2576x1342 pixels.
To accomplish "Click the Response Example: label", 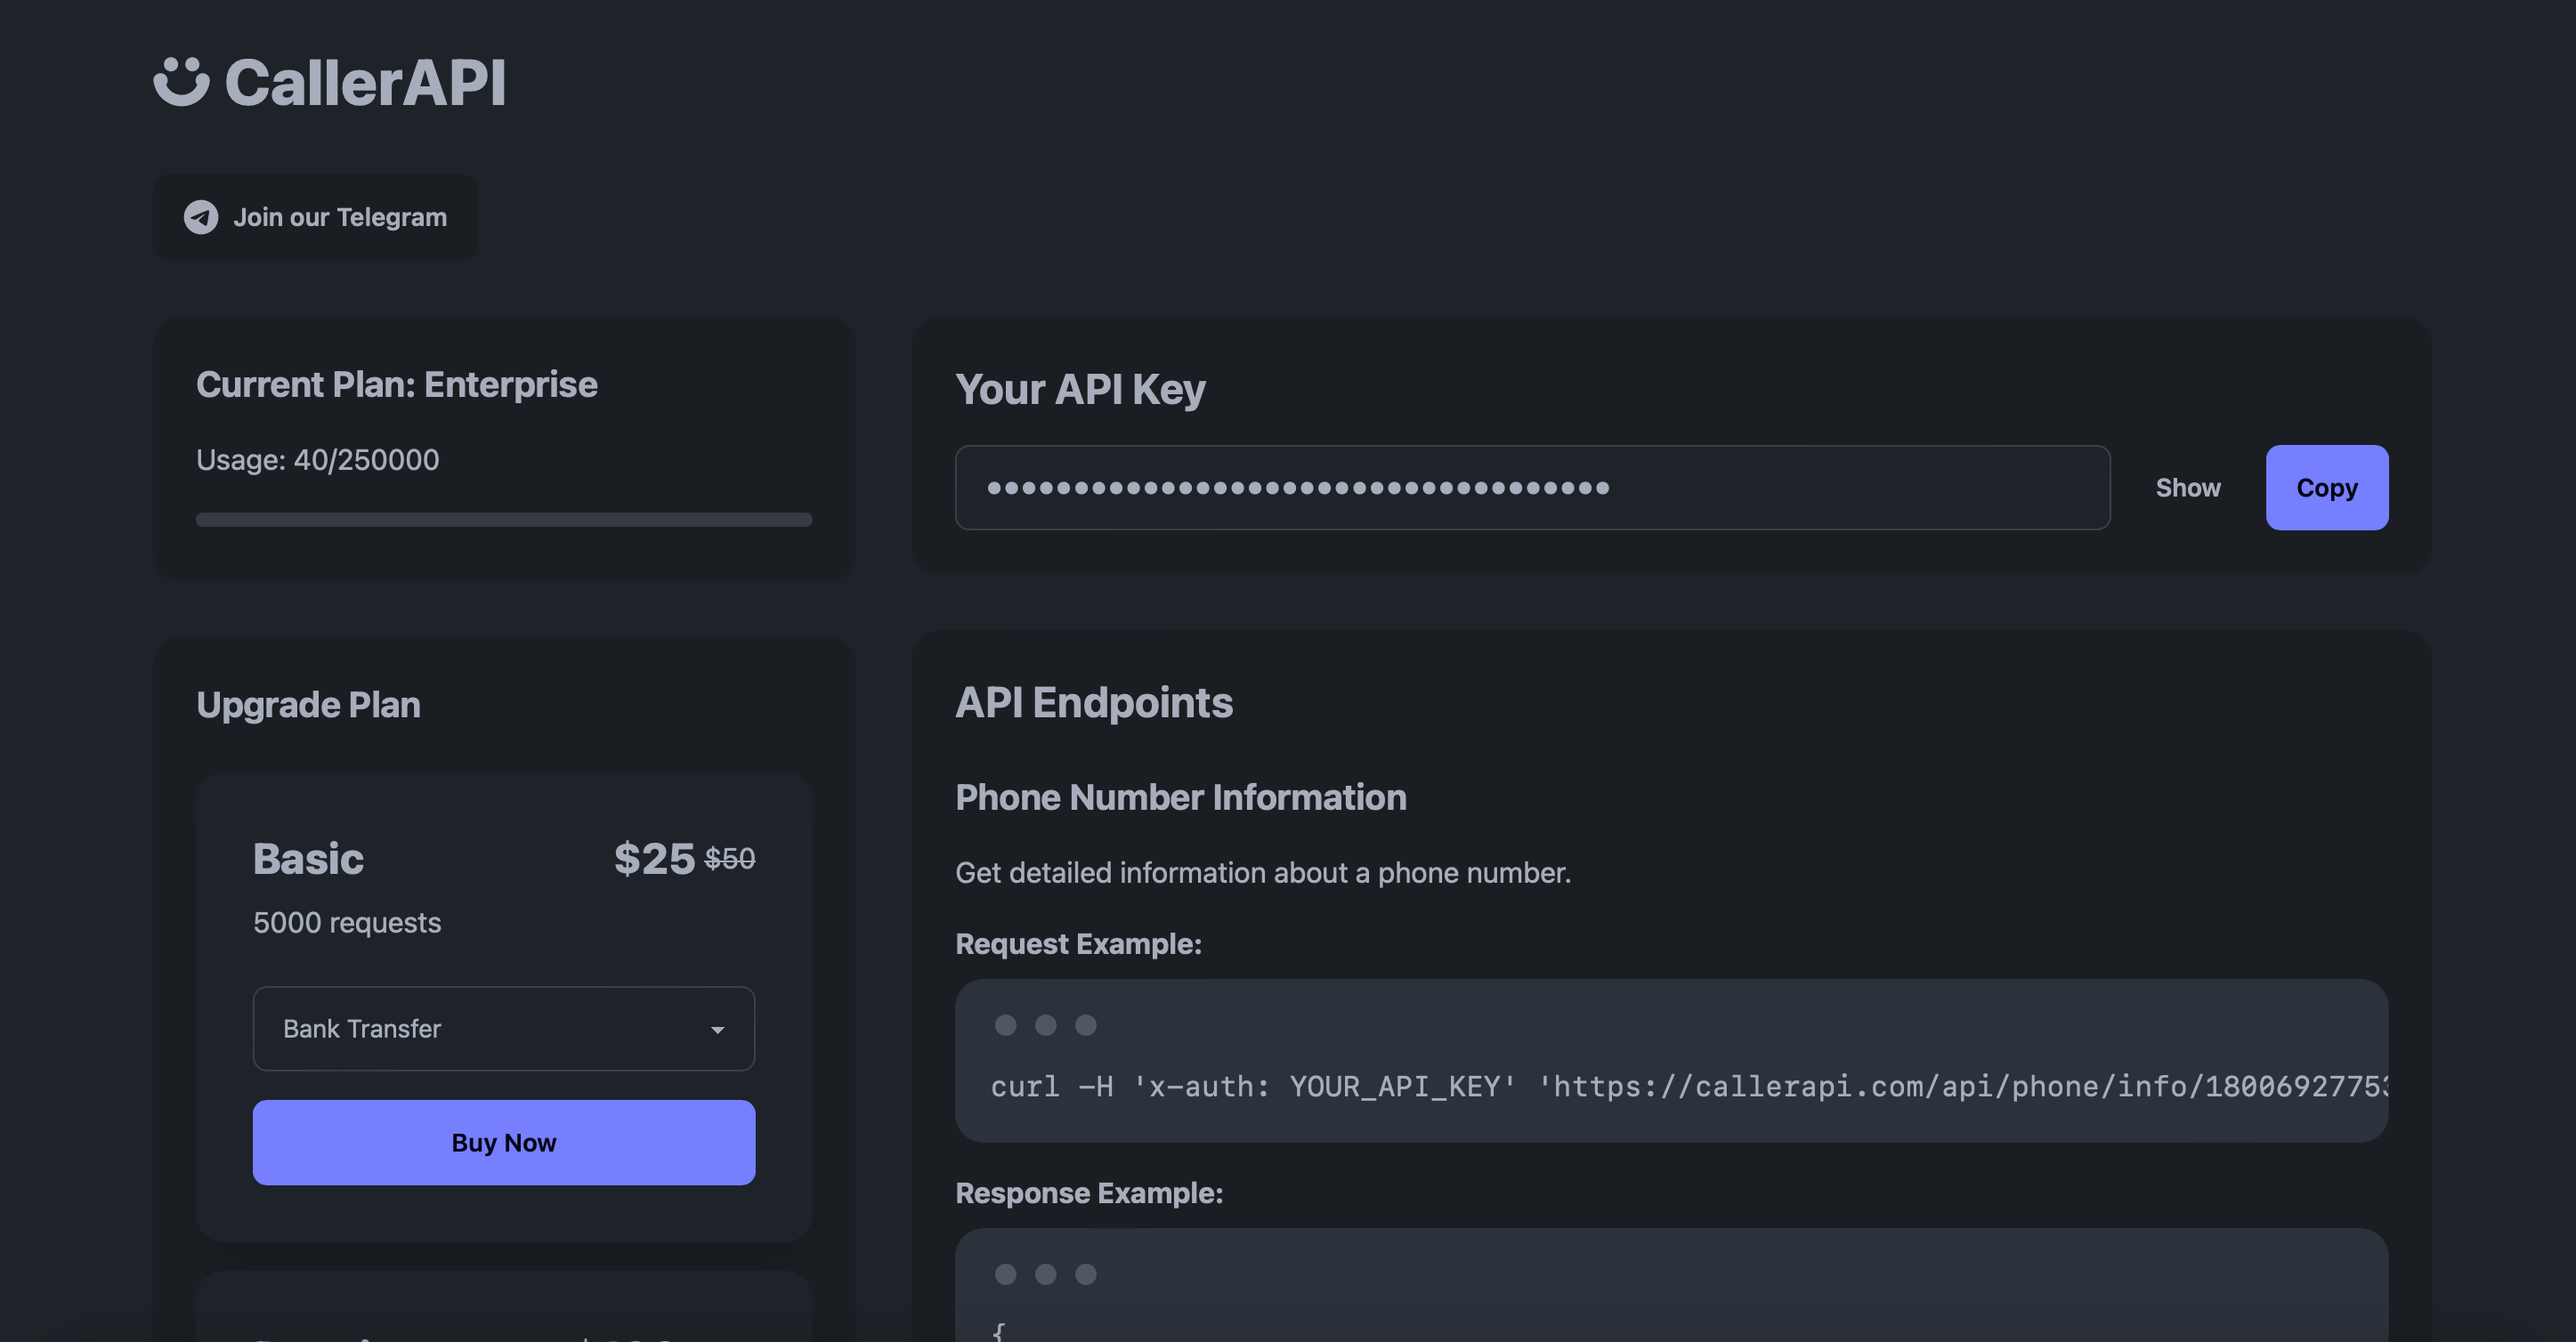I will point(1089,1192).
